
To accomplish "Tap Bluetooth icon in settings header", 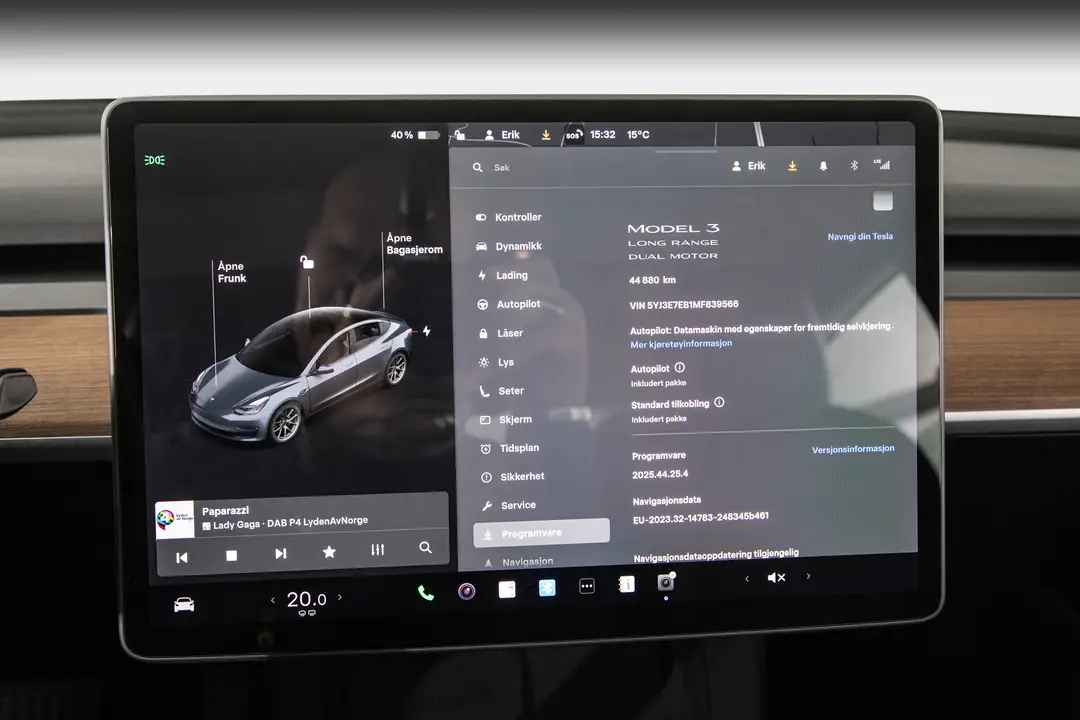I will tap(854, 165).
